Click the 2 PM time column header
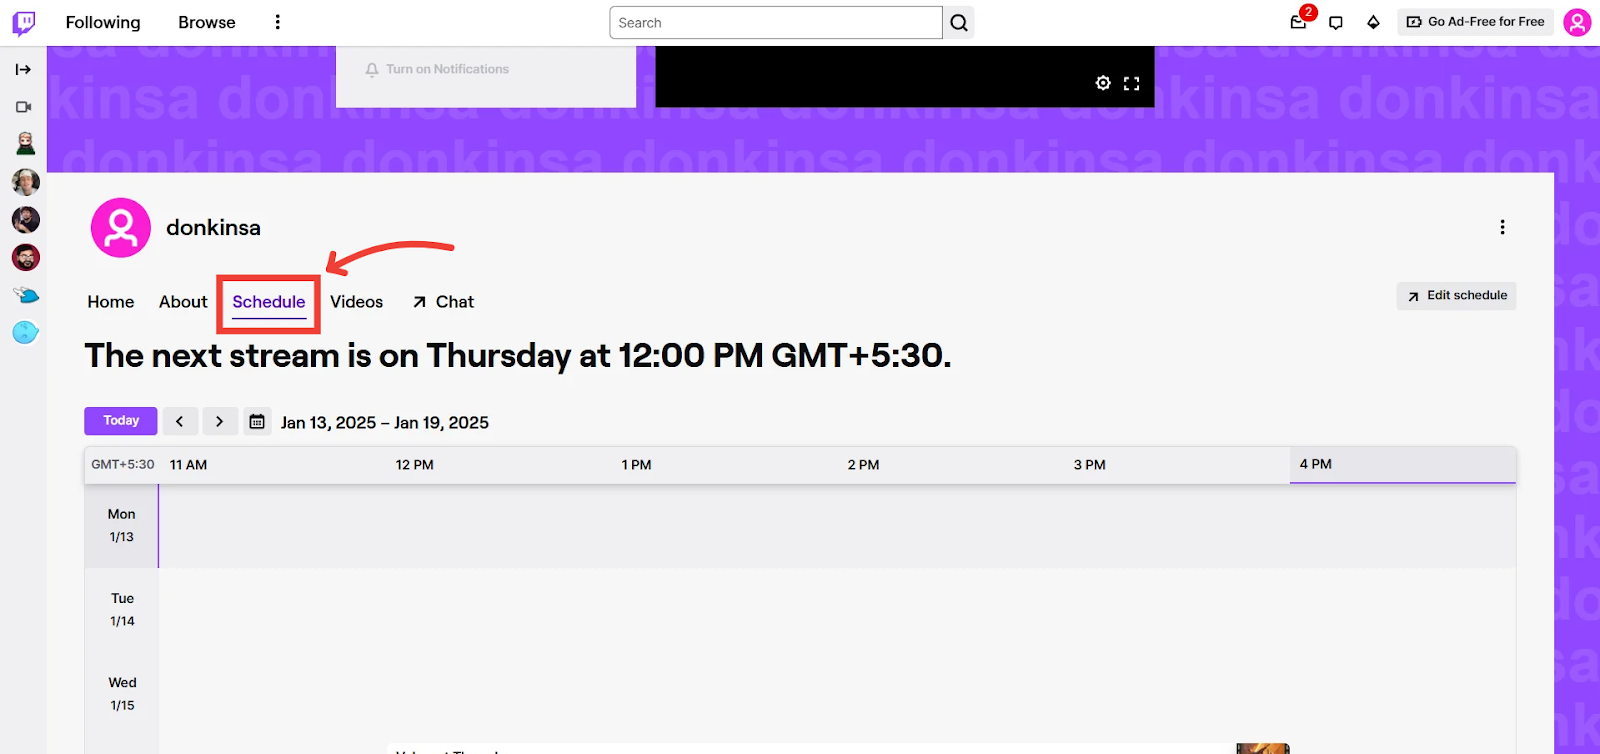 tap(864, 465)
